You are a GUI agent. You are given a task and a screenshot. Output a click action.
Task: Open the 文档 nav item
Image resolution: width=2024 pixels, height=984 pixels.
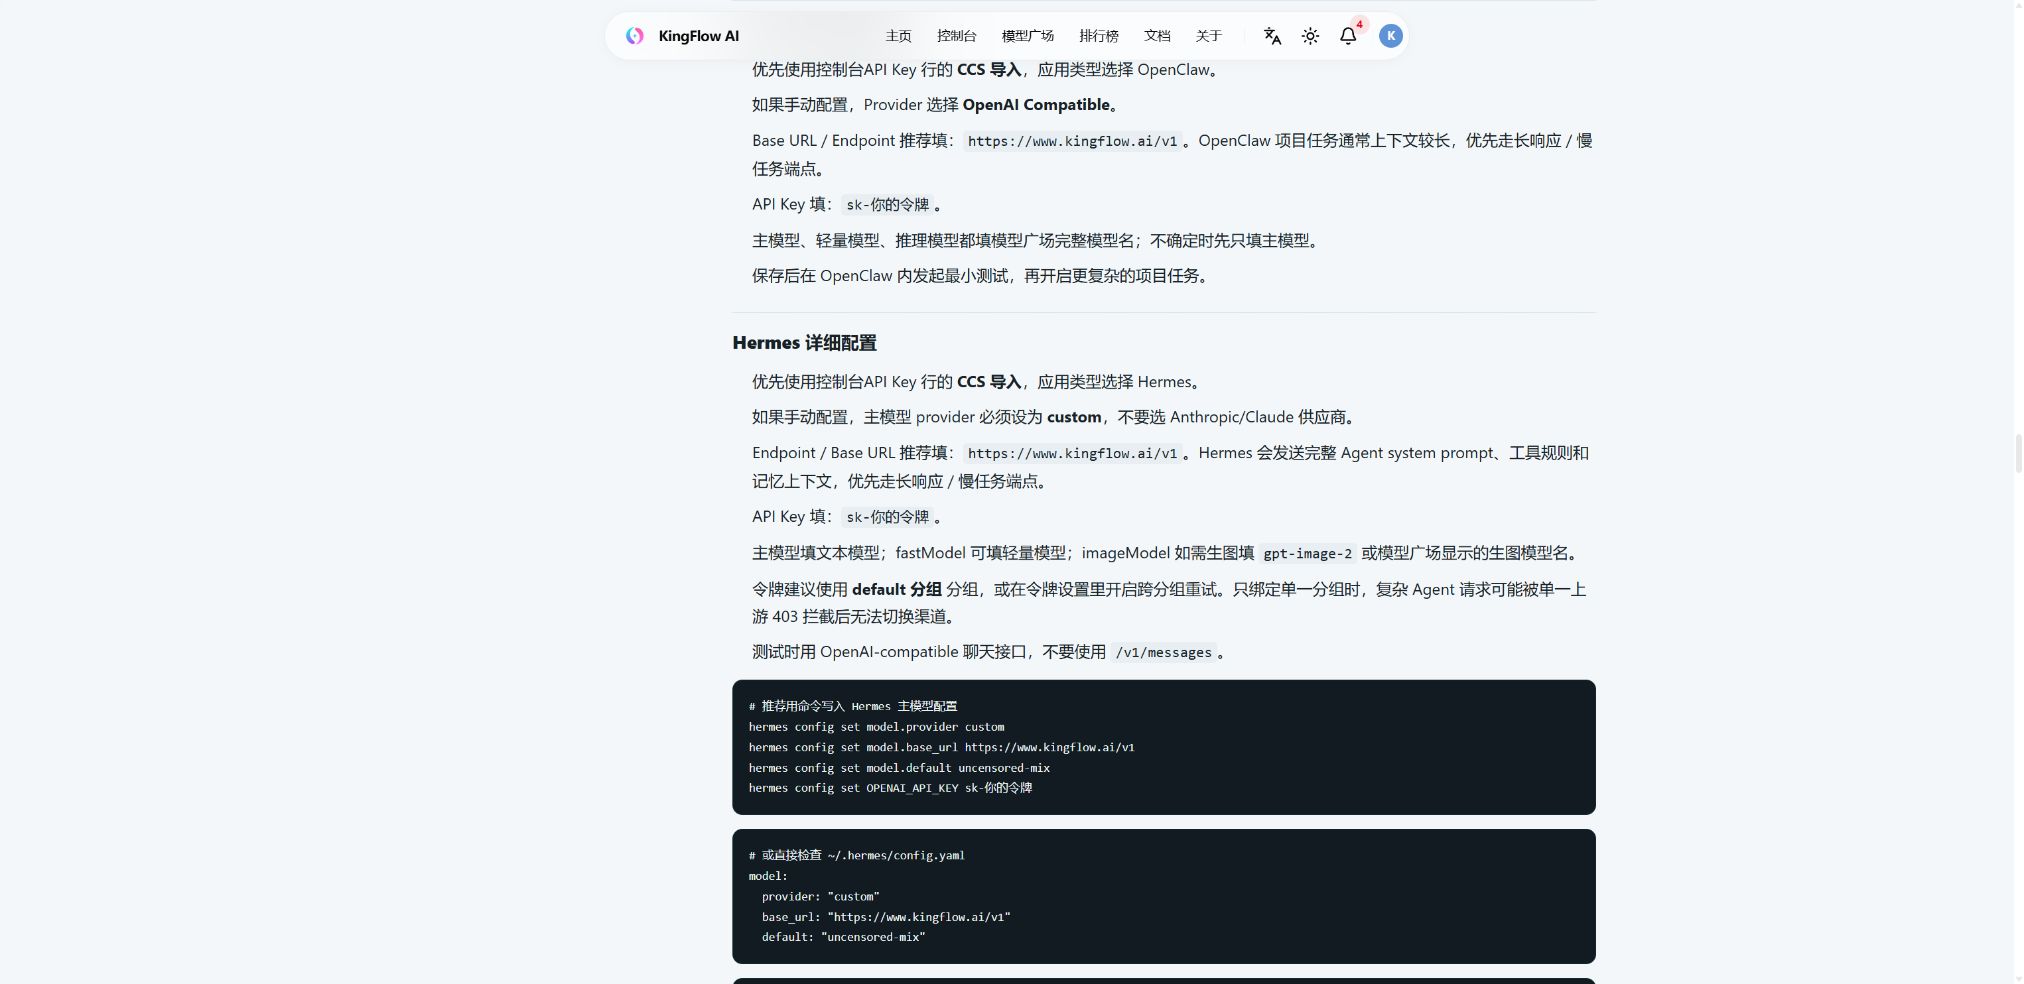(1157, 36)
